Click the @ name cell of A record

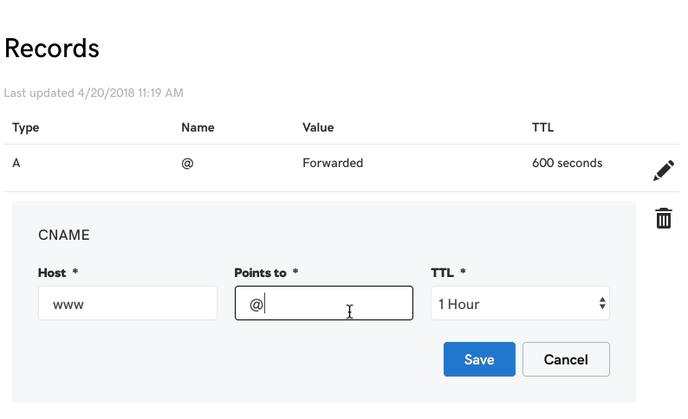click(187, 163)
